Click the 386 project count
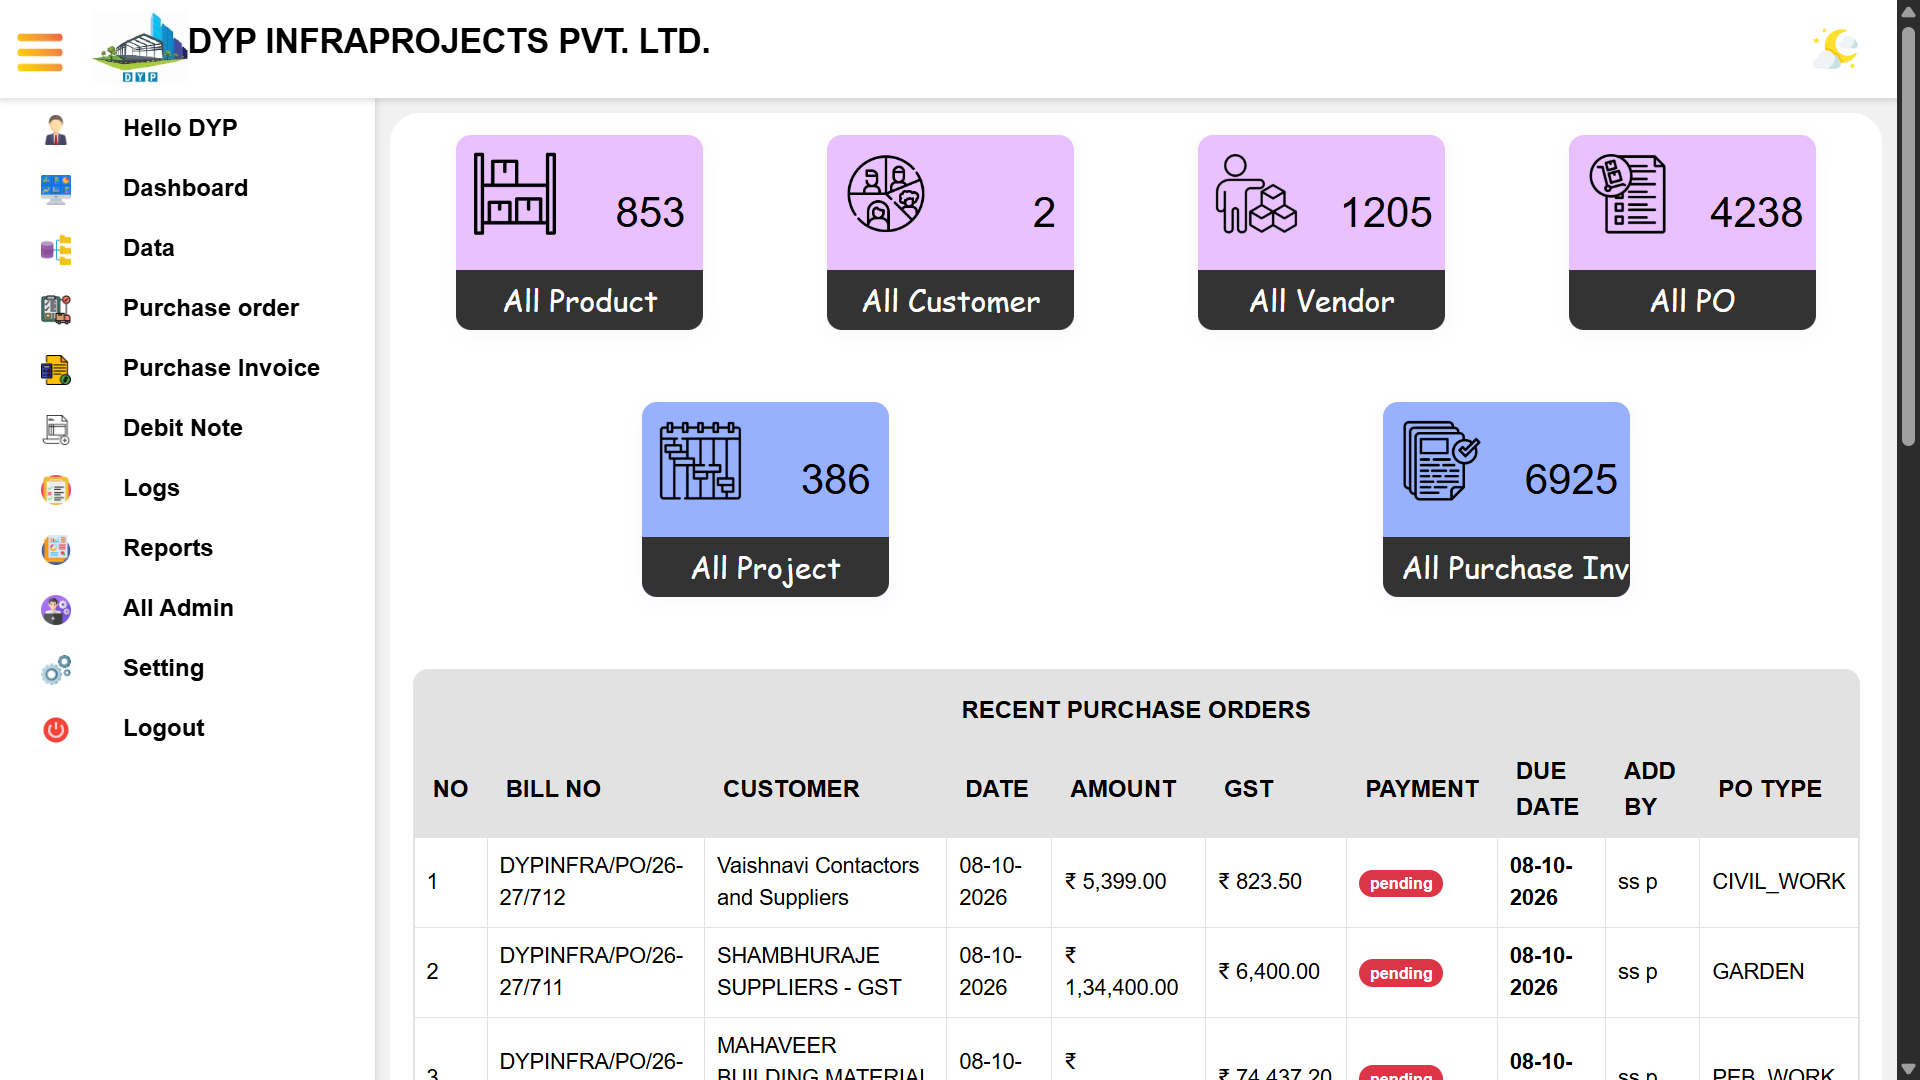Viewport: 1920px width, 1080px height. pos(835,479)
